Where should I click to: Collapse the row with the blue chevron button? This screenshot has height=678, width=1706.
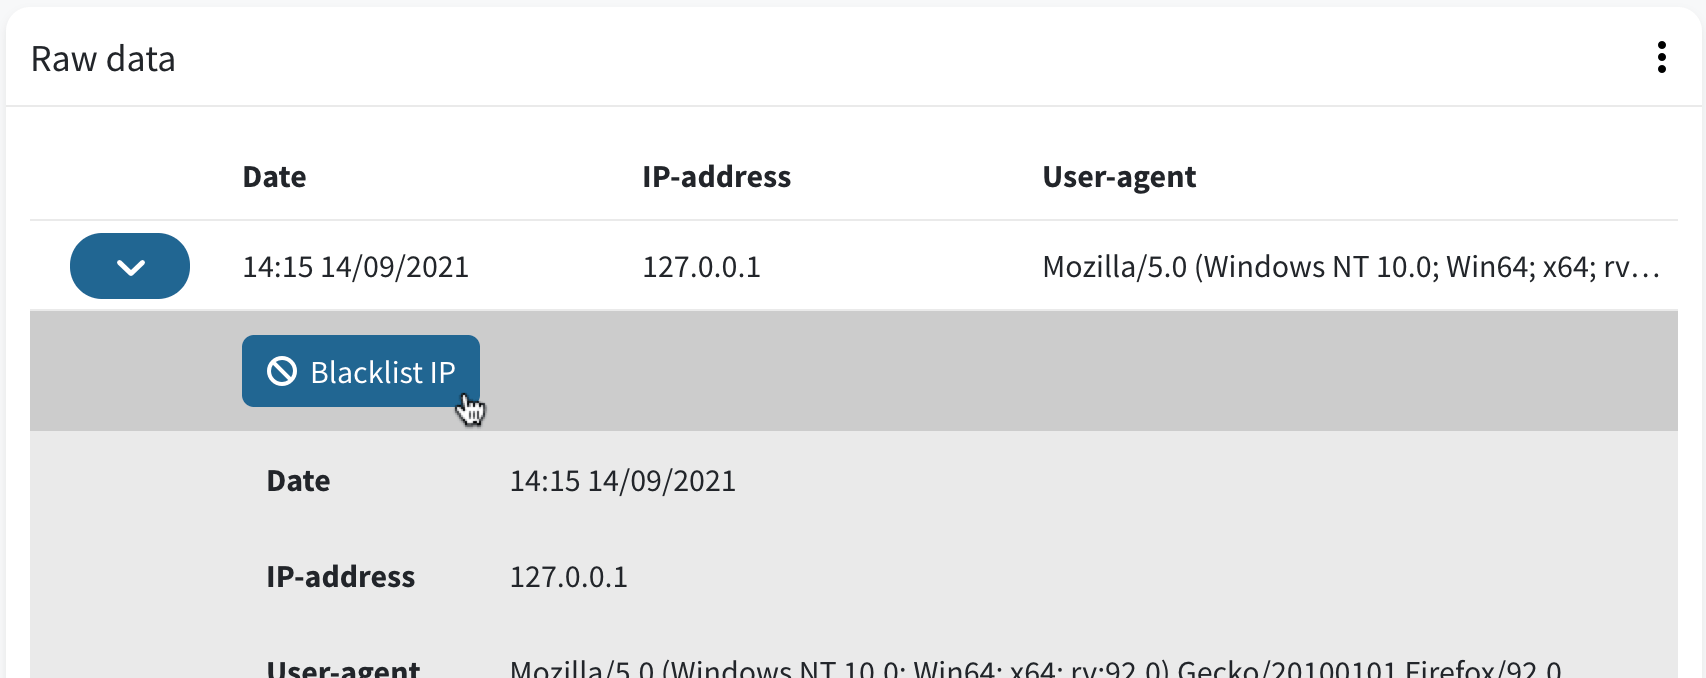(130, 266)
